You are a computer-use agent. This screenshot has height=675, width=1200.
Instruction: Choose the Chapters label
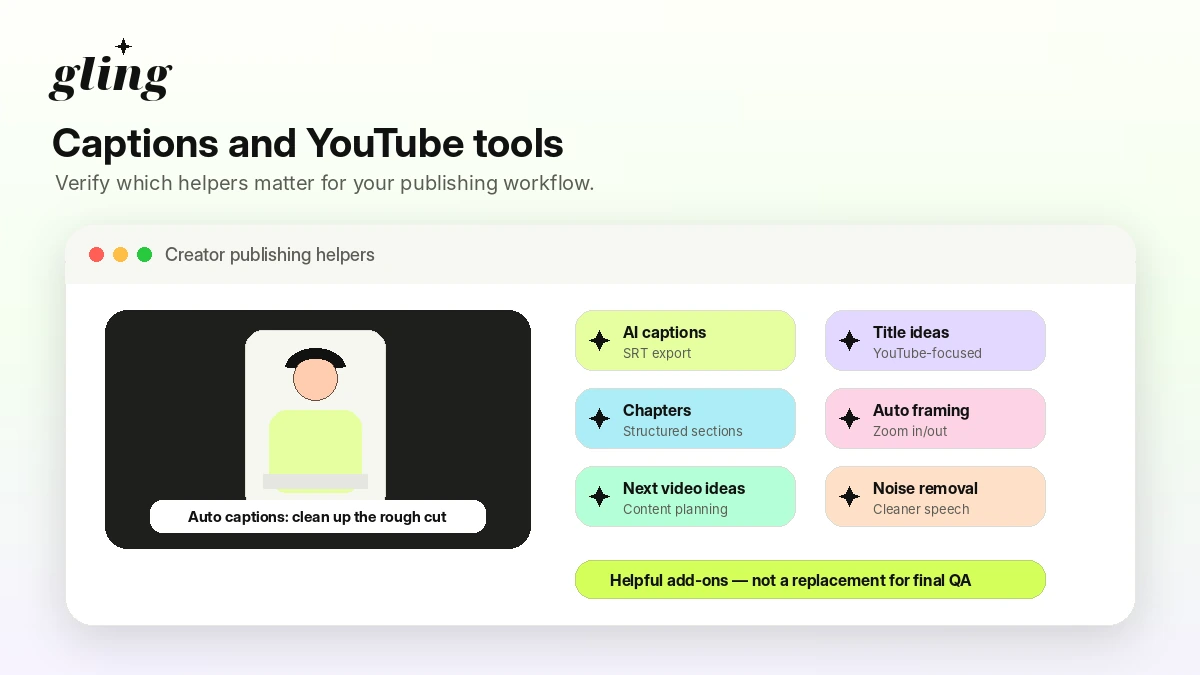tap(657, 410)
